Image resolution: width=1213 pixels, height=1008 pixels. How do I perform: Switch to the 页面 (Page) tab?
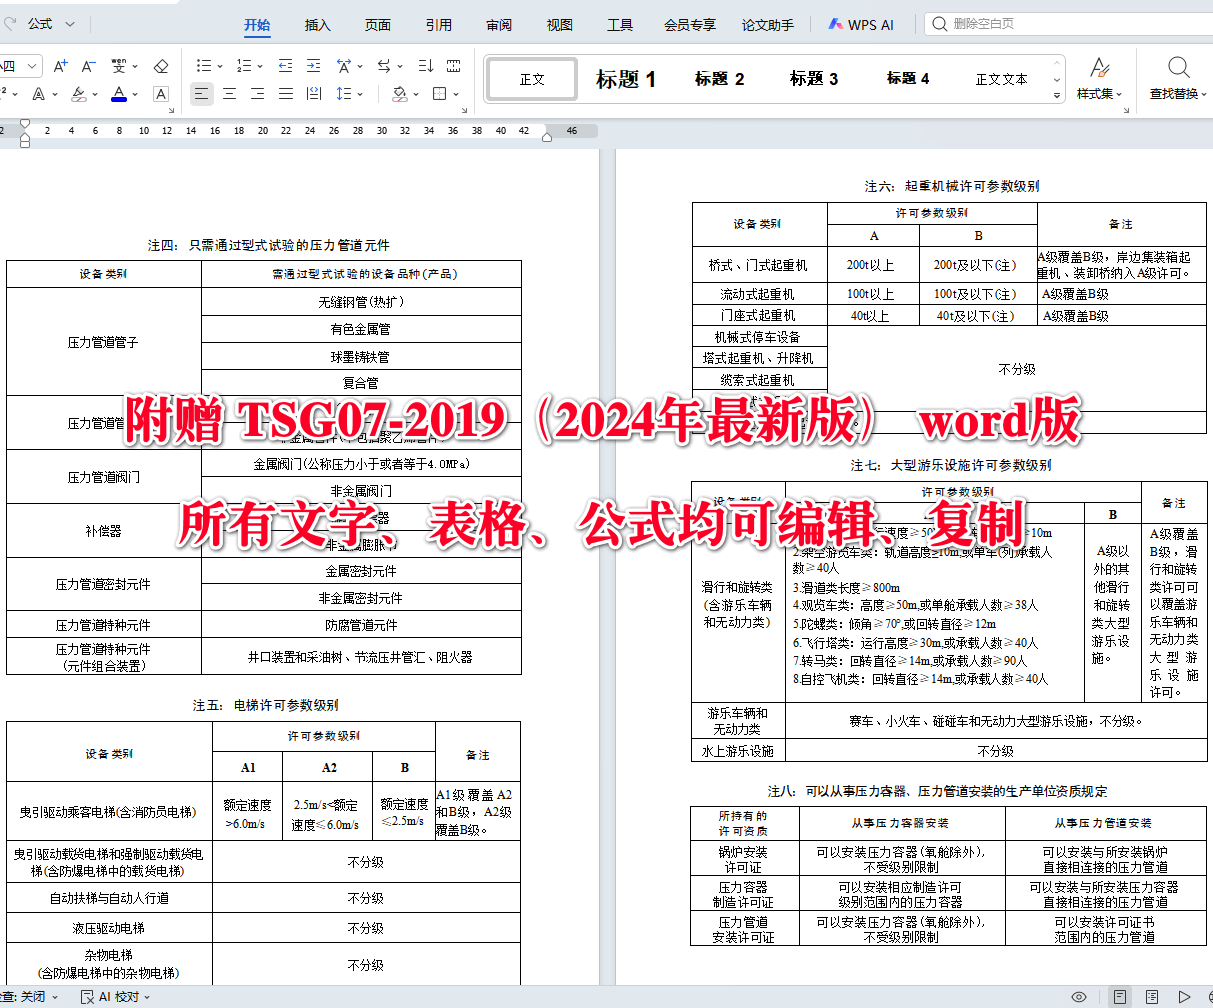(x=378, y=25)
